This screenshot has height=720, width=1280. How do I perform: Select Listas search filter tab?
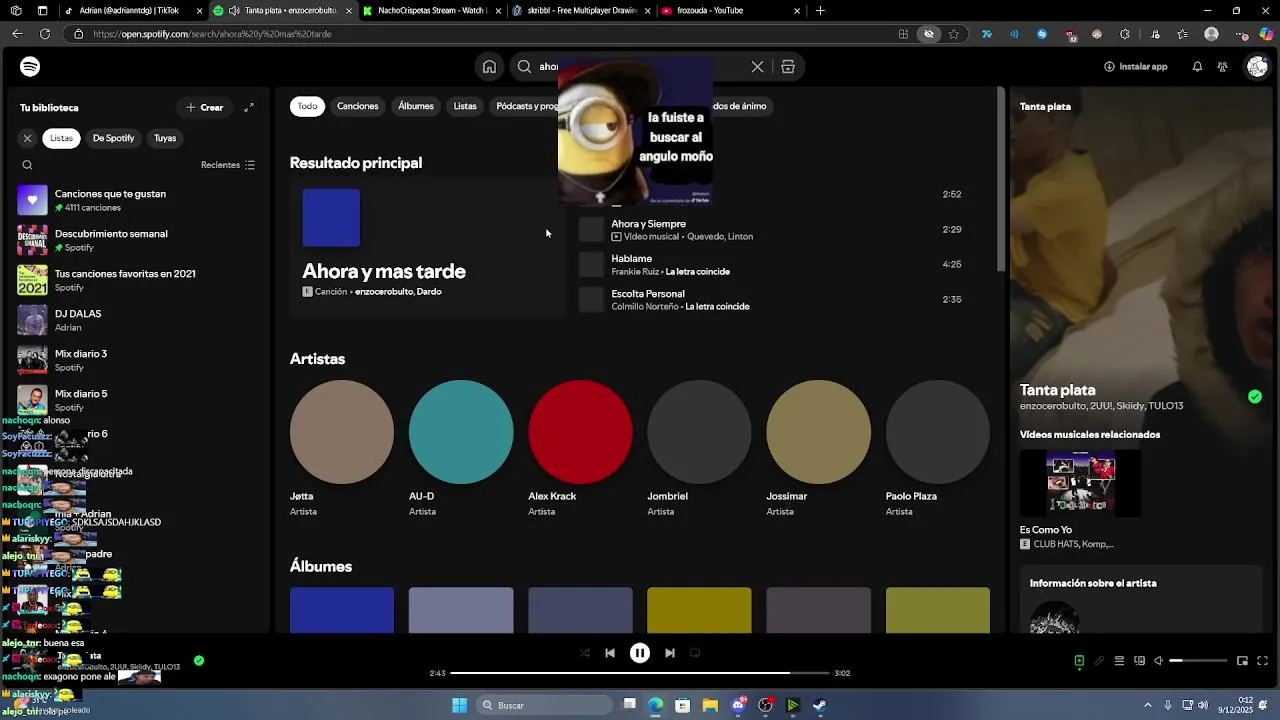tap(465, 106)
